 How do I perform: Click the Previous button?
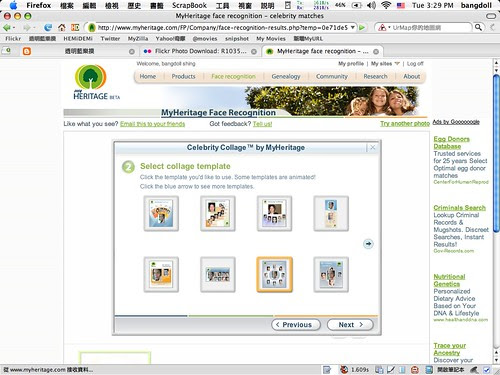pyautogui.click(x=296, y=325)
